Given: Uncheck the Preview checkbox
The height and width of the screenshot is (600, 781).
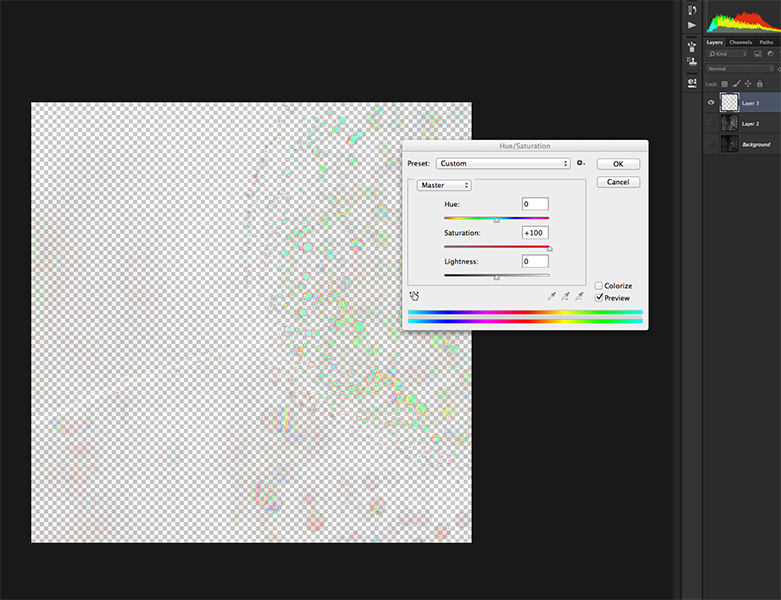Looking at the screenshot, I should 599,298.
